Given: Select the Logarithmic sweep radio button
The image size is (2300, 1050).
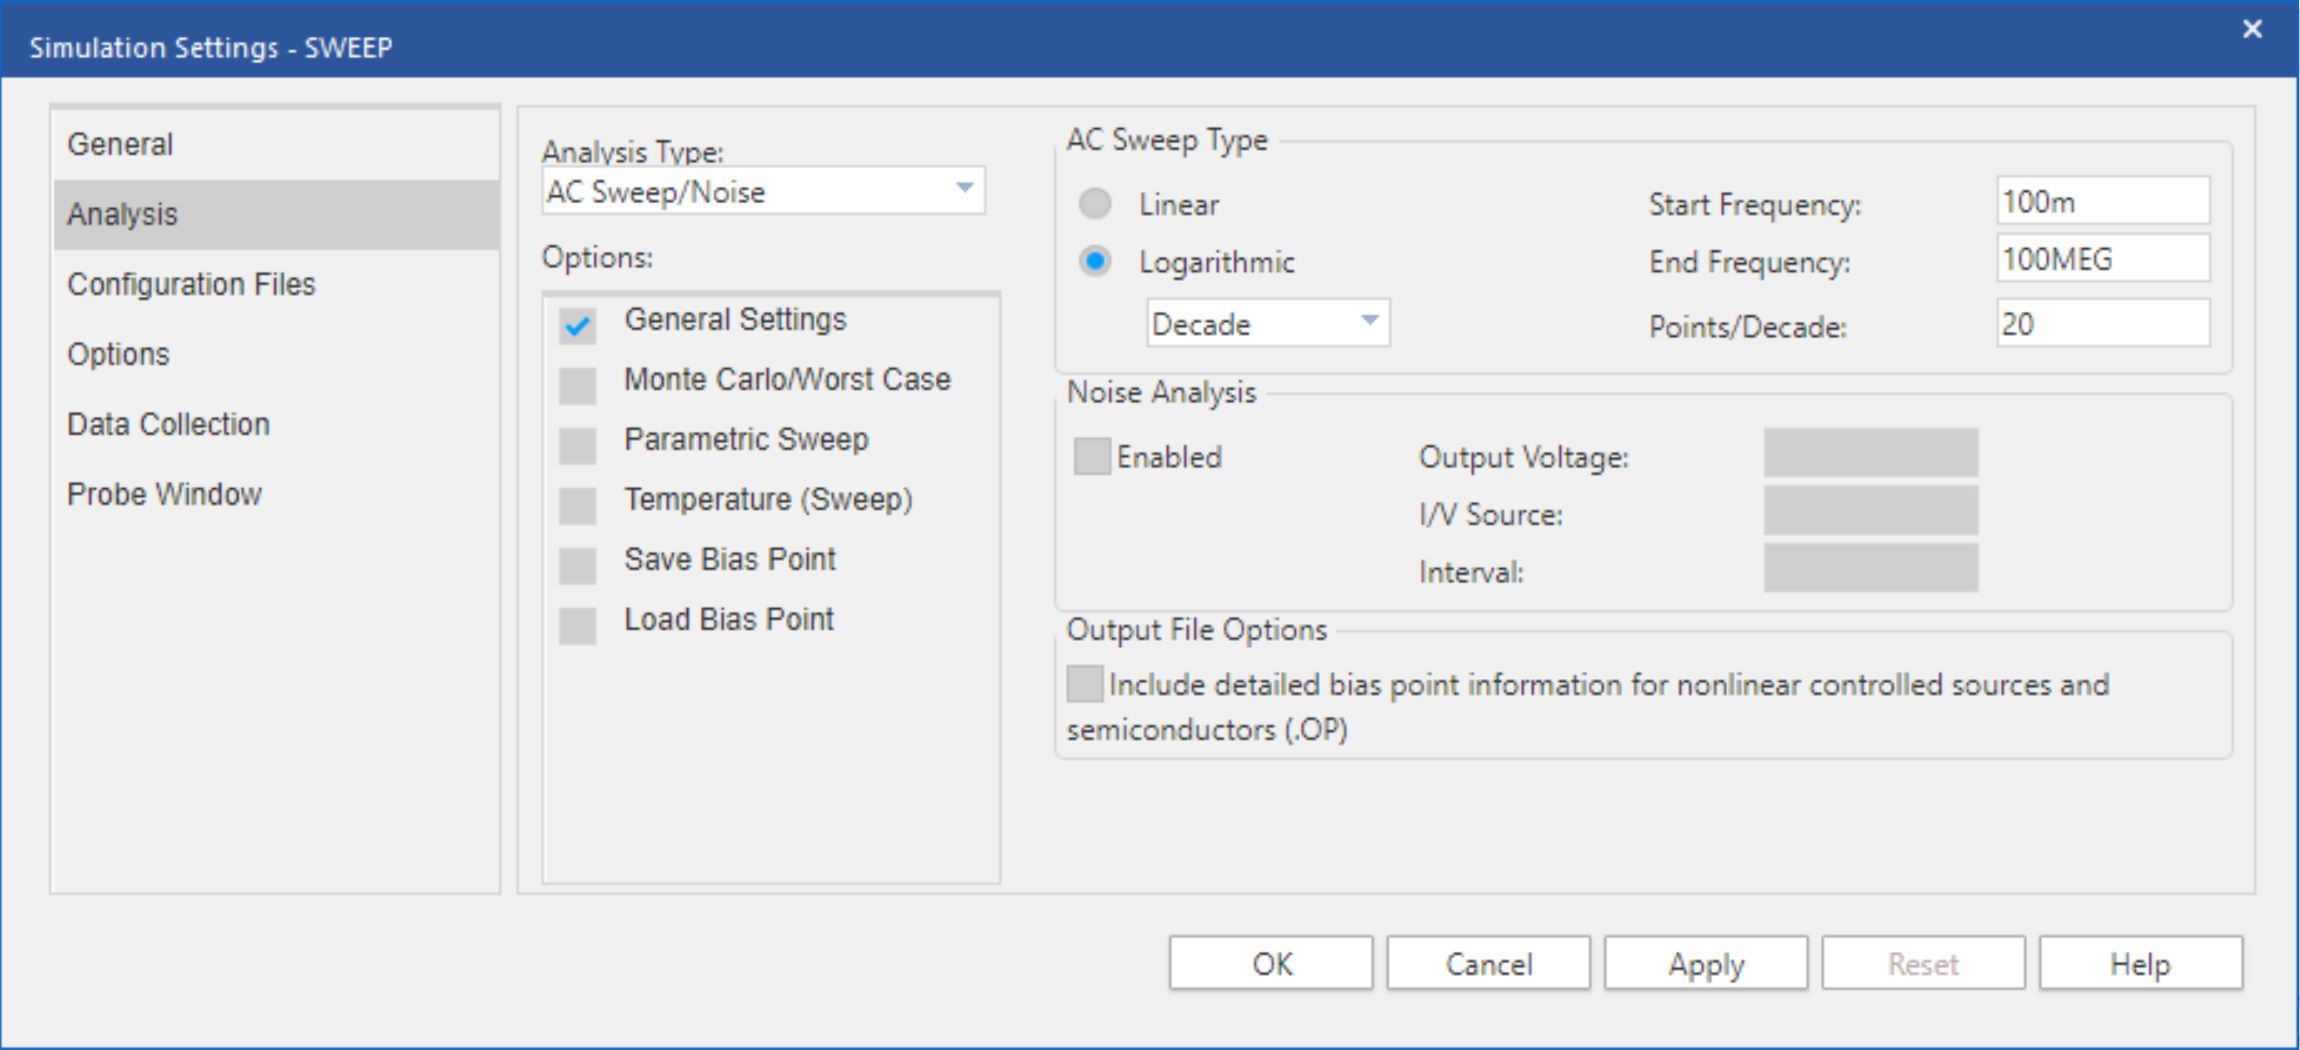Looking at the screenshot, I should [x=1095, y=262].
